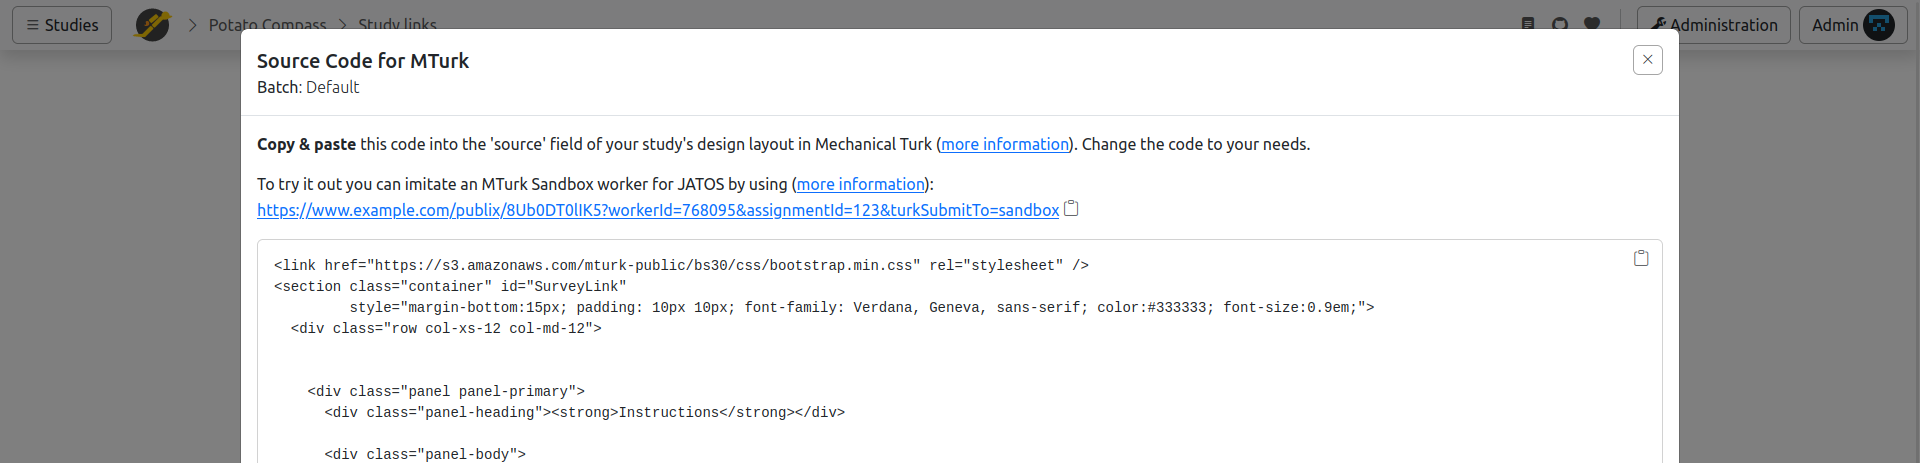Image resolution: width=1920 pixels, height=463 pixels.
Task: Go to Study links breadcrumb
Action: pyautogui.click(x=397, y=25)
